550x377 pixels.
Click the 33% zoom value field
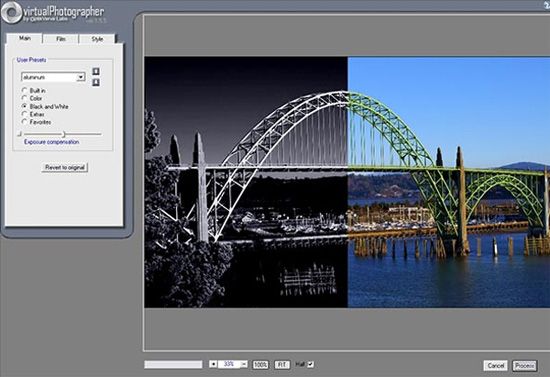229,364
